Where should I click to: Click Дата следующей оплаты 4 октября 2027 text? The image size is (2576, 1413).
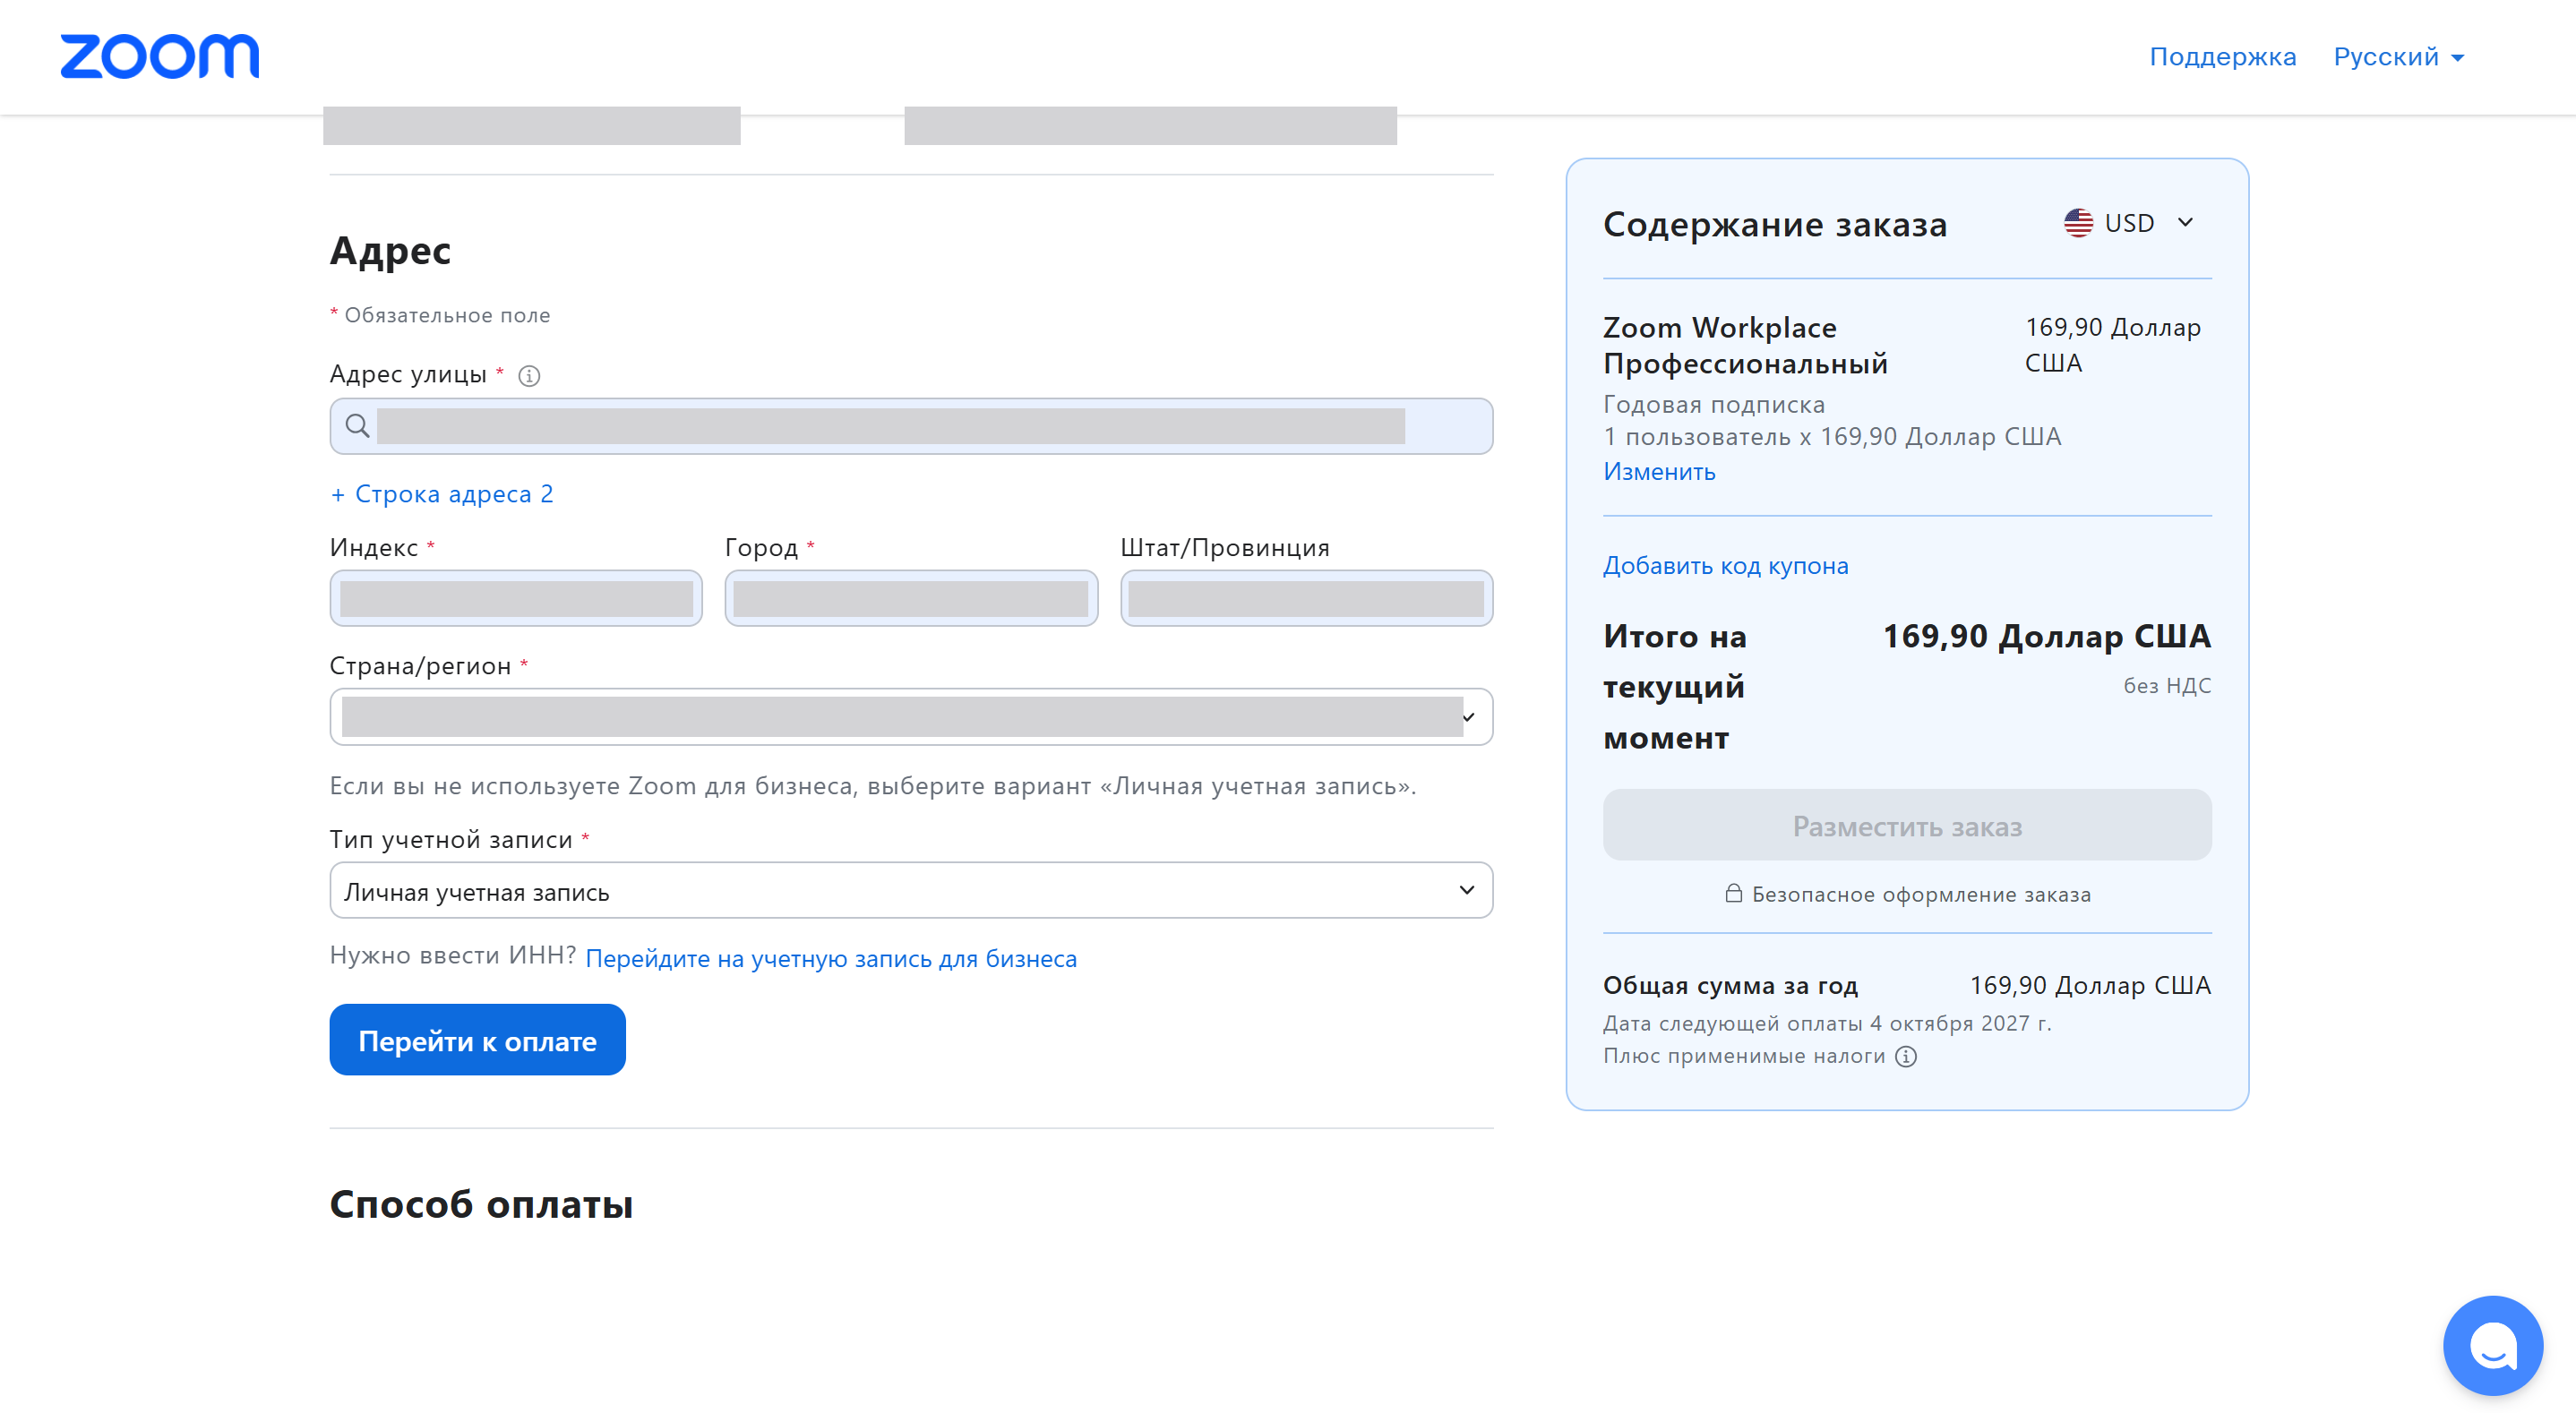(x=1827, y=1024)
